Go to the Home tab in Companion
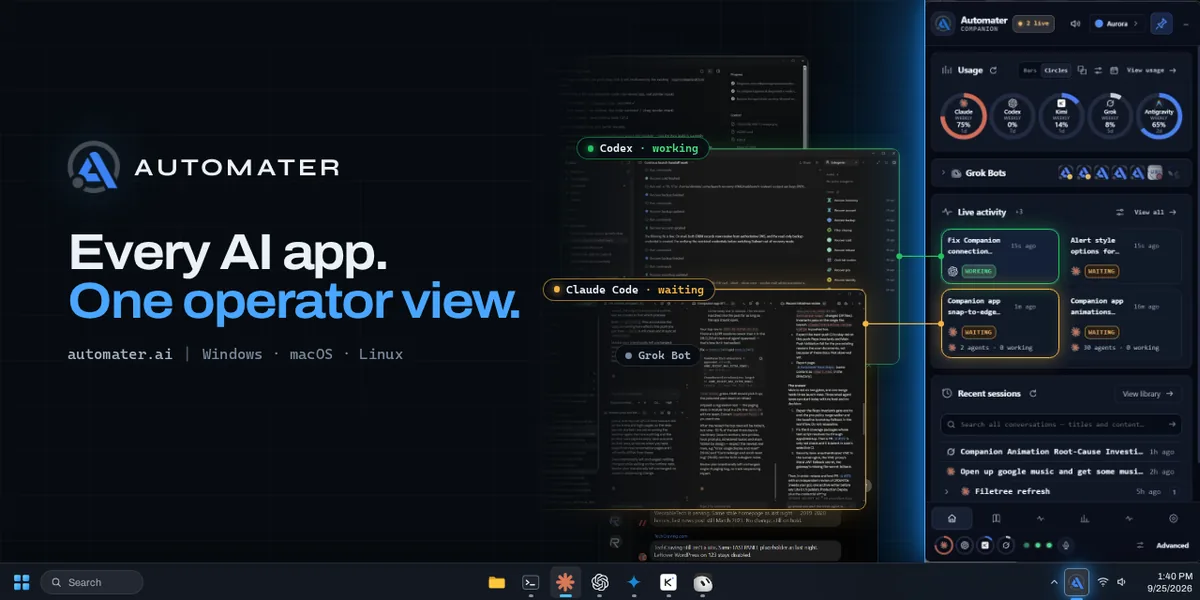The height and width of the screenshot is (600, 1200). pos(952,518)
